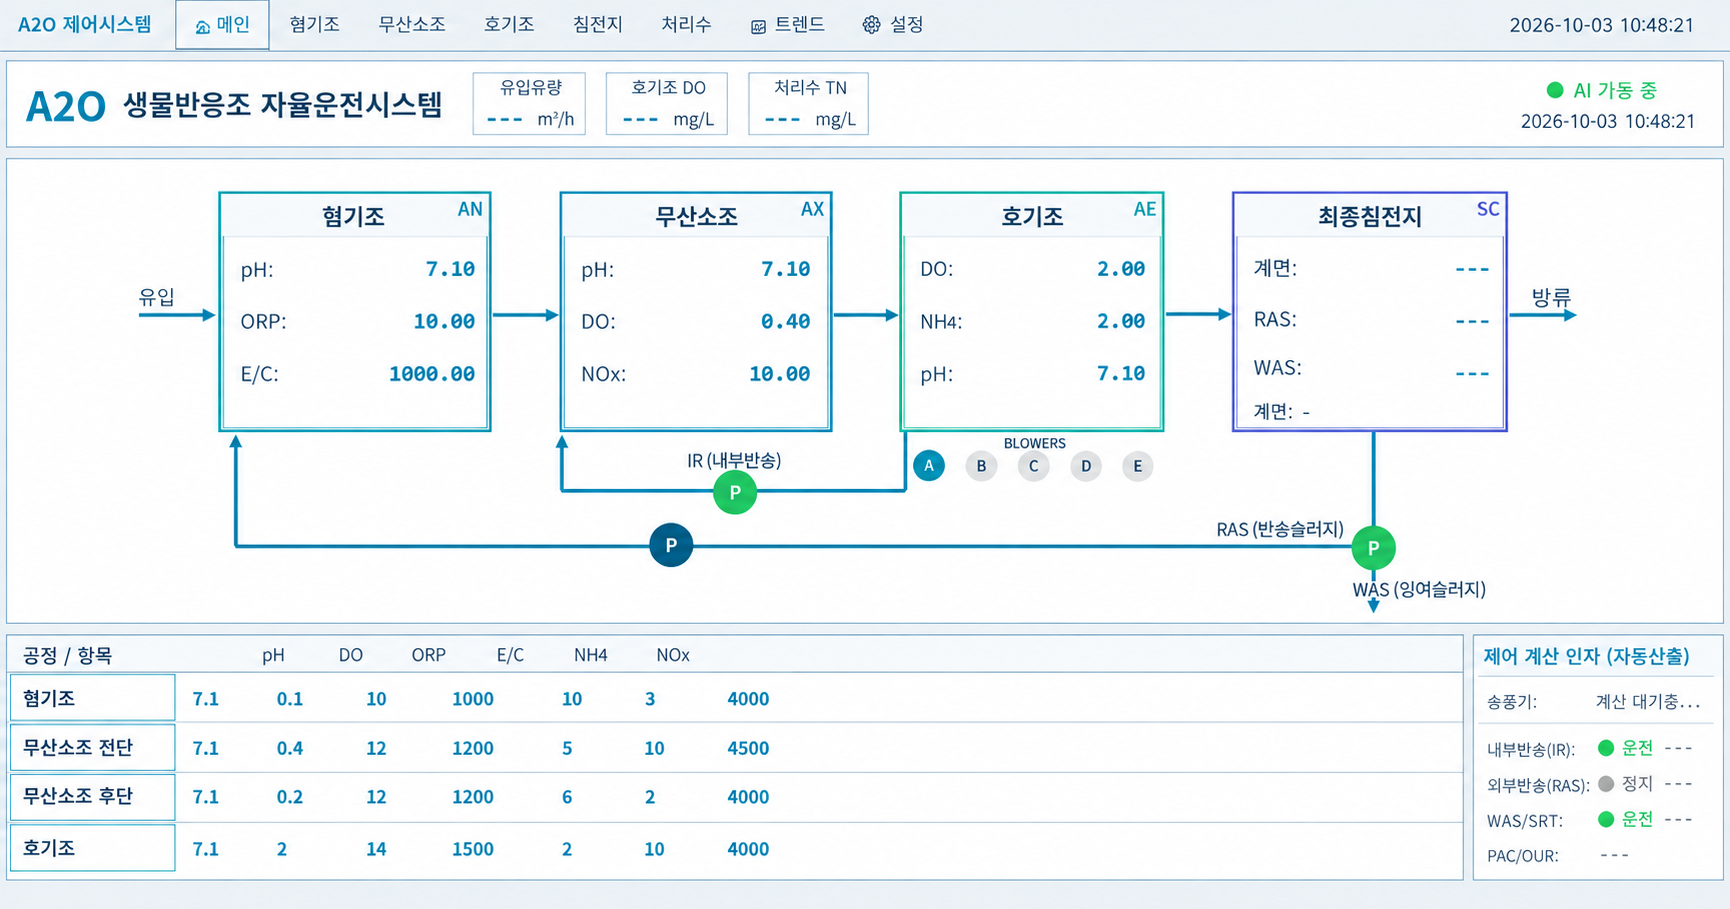
Task: Select blower A indicator
Action: pos(929,466)
